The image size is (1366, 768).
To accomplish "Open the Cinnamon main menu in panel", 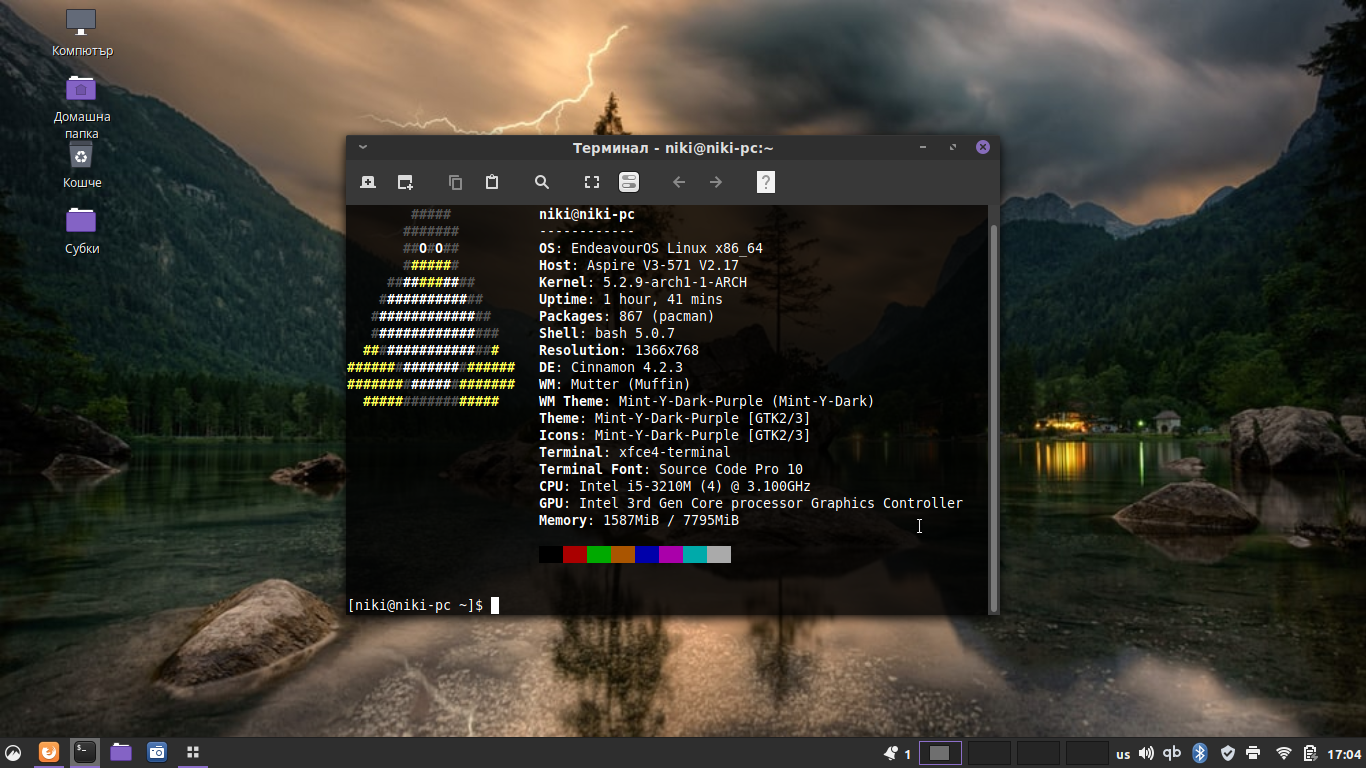I will pyautogui.click(x=14, y=753).
